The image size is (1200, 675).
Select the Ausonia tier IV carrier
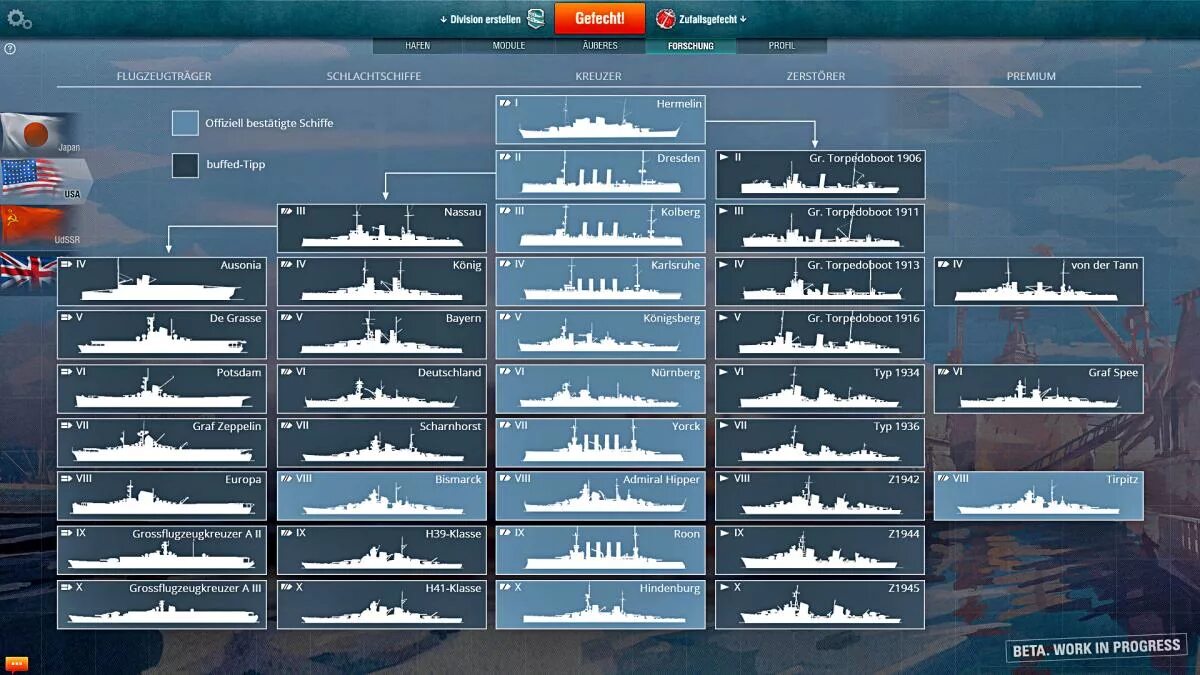pyautogui.click(x=162, y=281)
